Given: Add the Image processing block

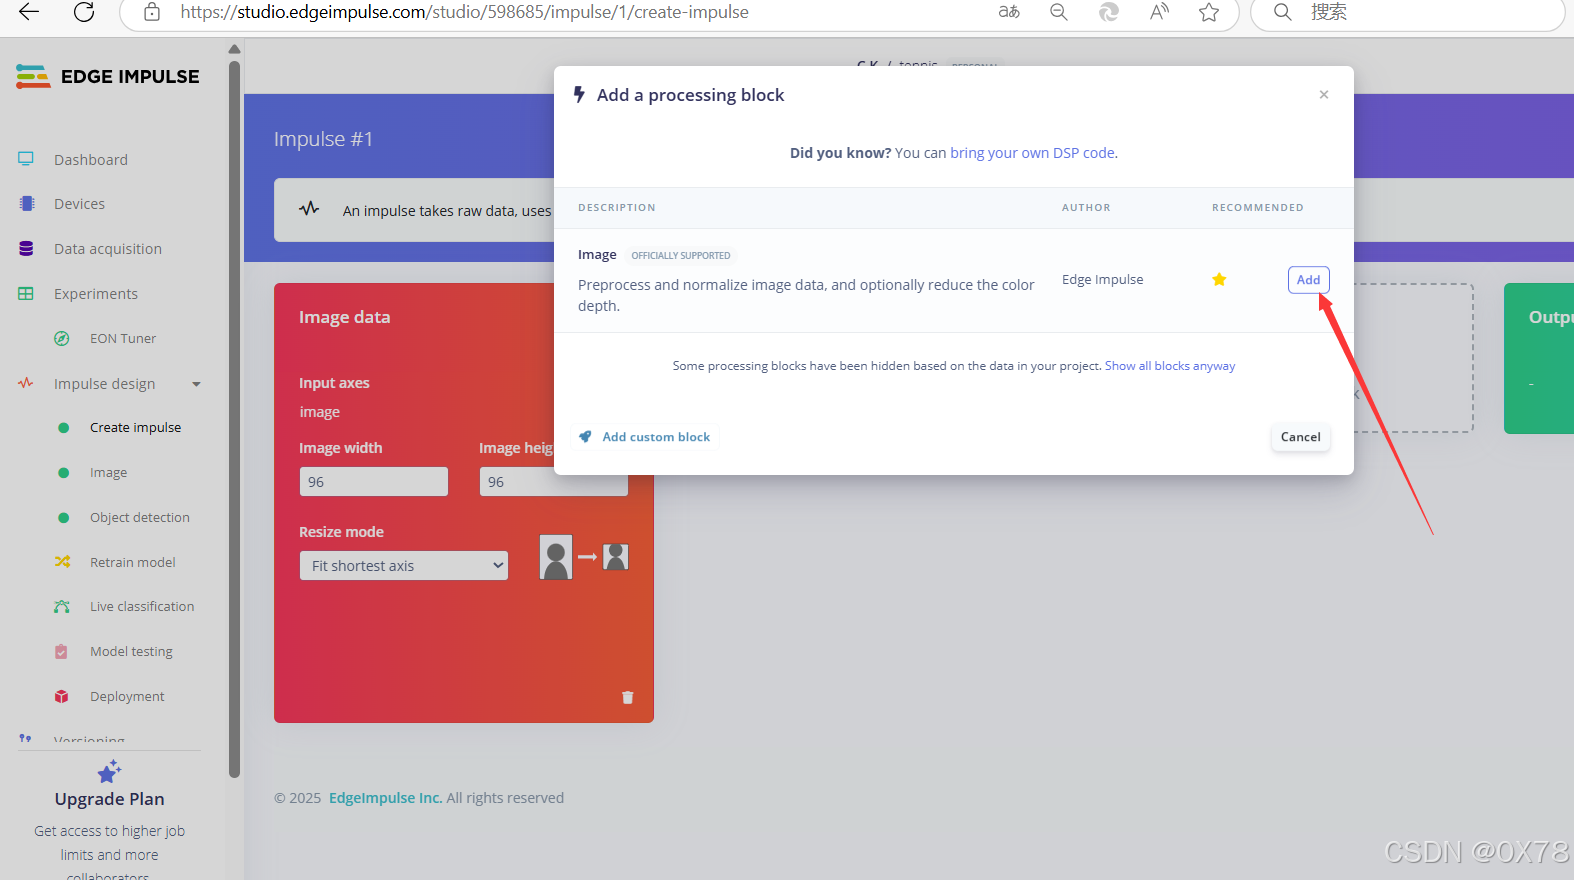Looking at the screenshot, I should (1308, 280).
